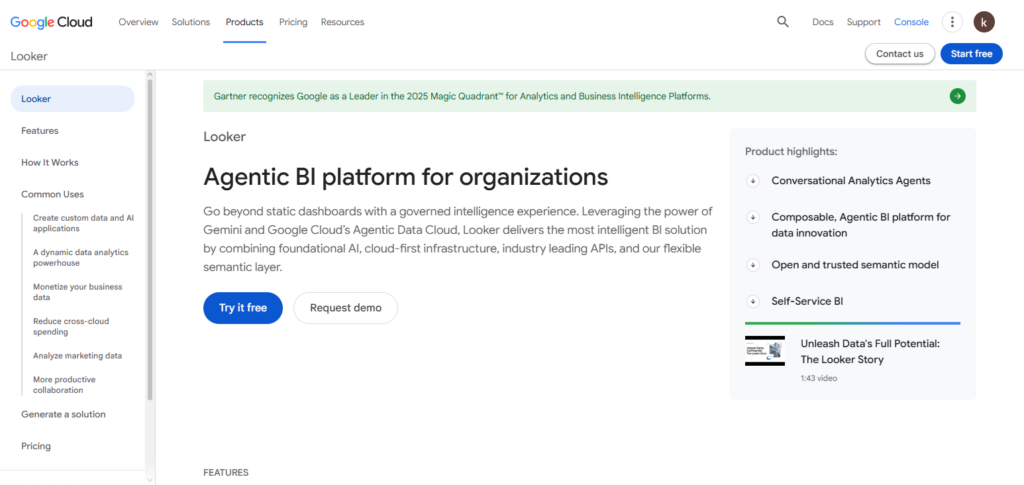1024x485 pixels.
Task: Click the Request demo button
Action: (x=345, y=308)
